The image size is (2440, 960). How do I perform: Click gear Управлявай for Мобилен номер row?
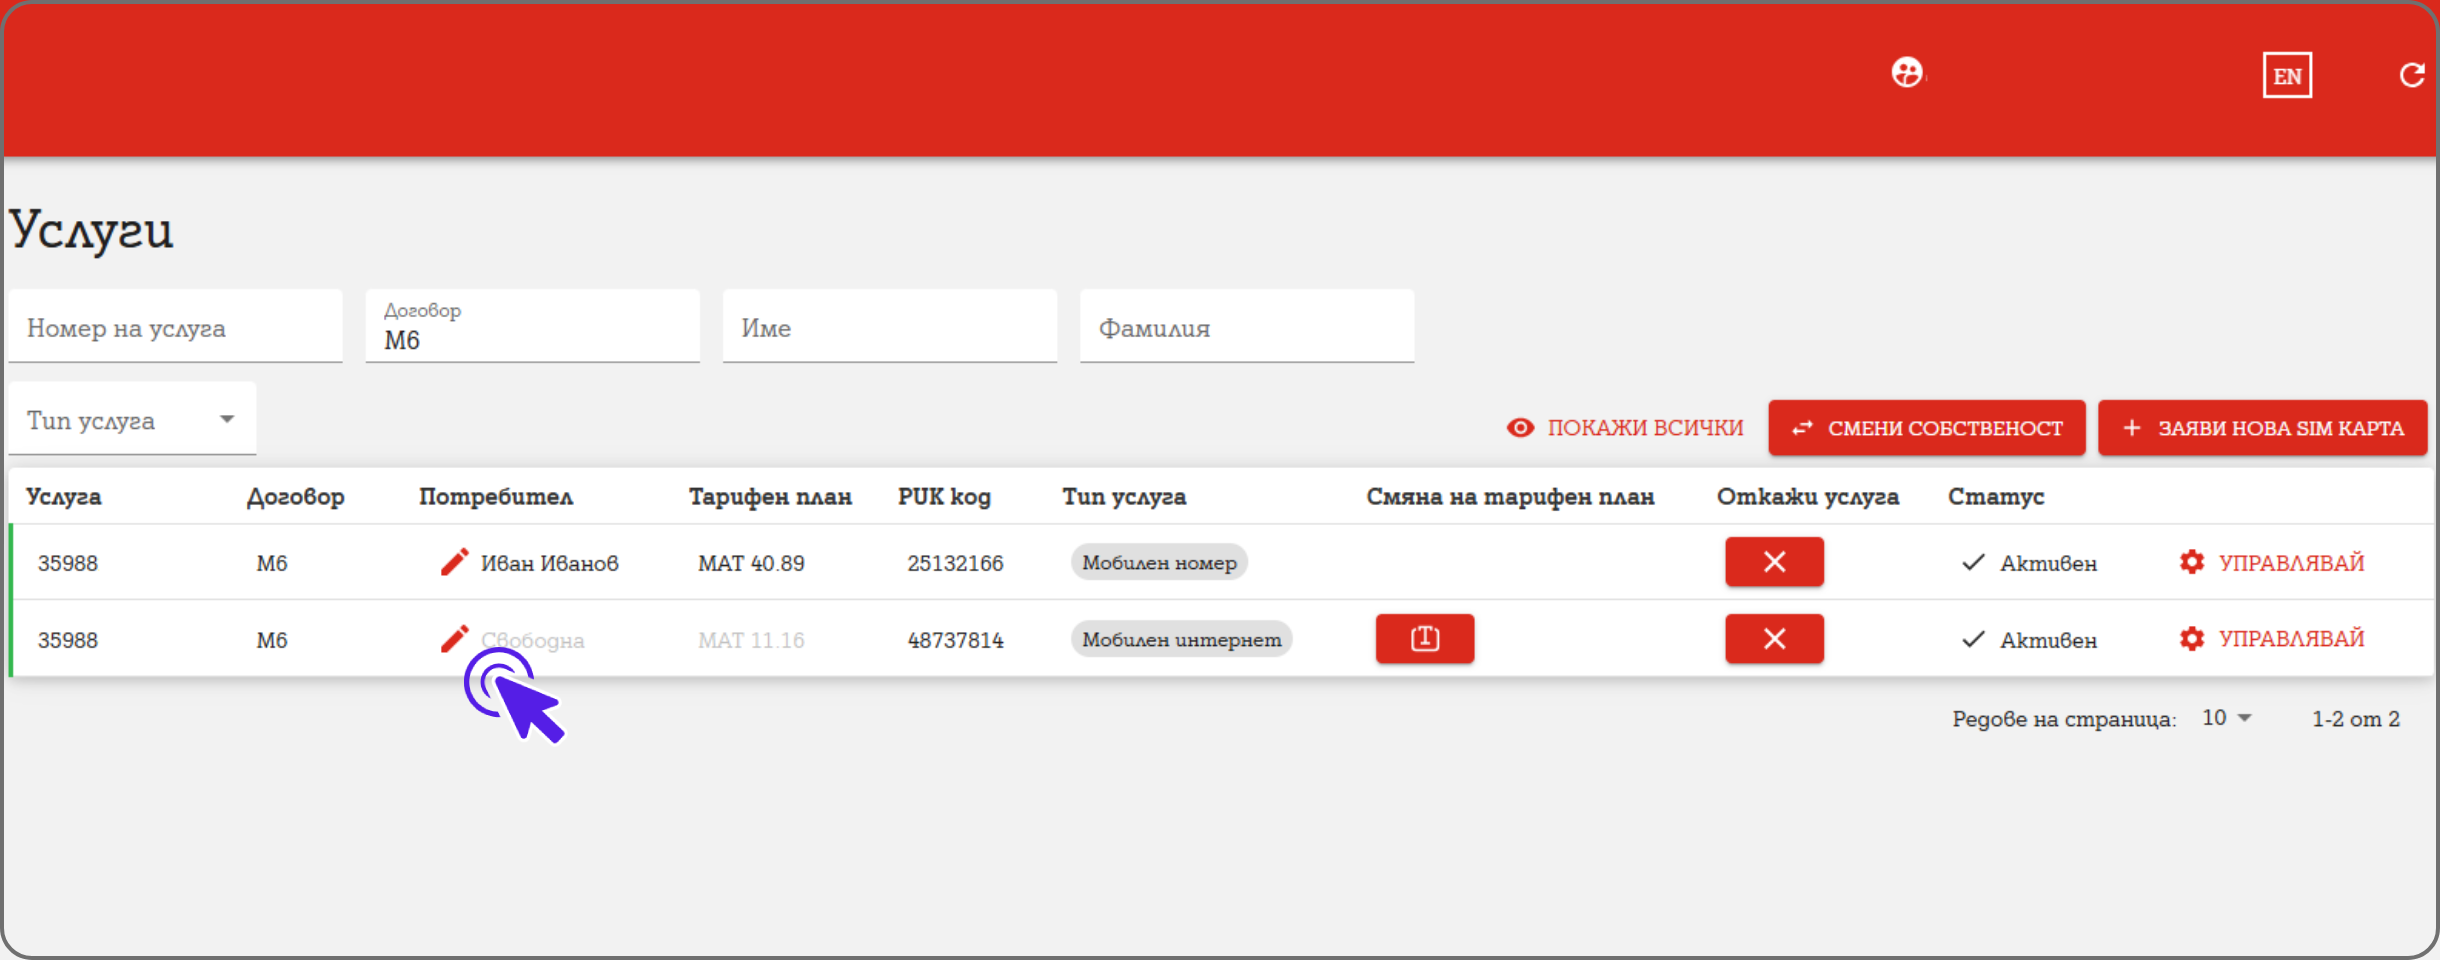[2271, 562]
